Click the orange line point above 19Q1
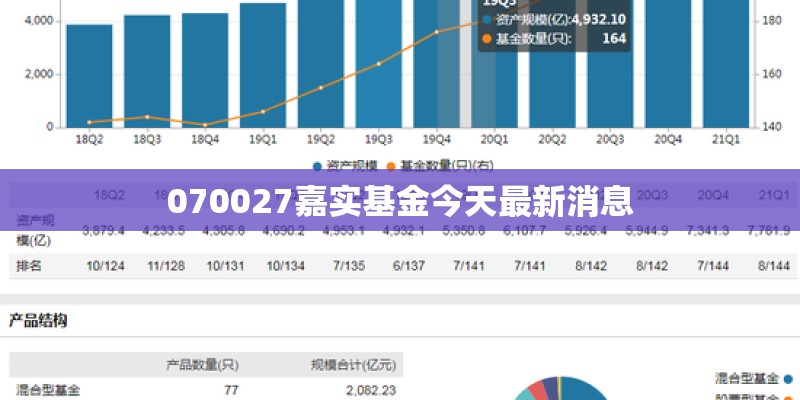Viewport: 800px width, 400px height. click(263, 111)
